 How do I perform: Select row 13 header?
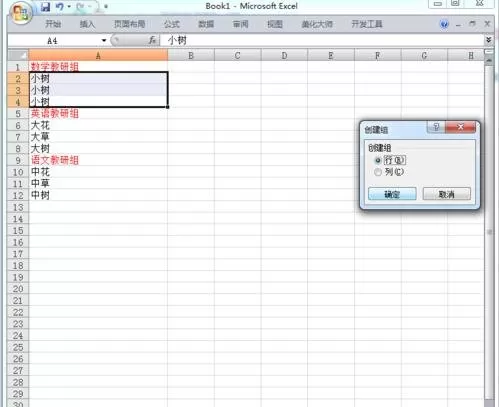18,207
